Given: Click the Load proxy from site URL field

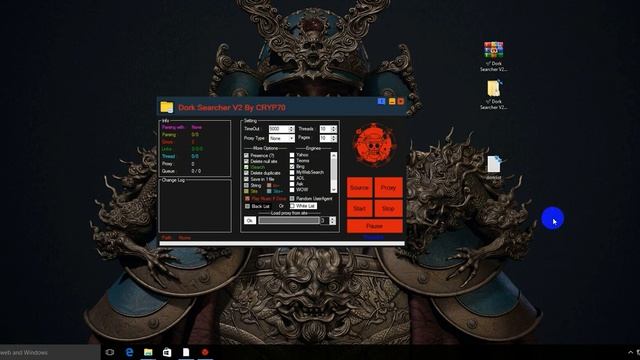Looking at the screenshot, I should pyautogui.click(x=289, y=220).
